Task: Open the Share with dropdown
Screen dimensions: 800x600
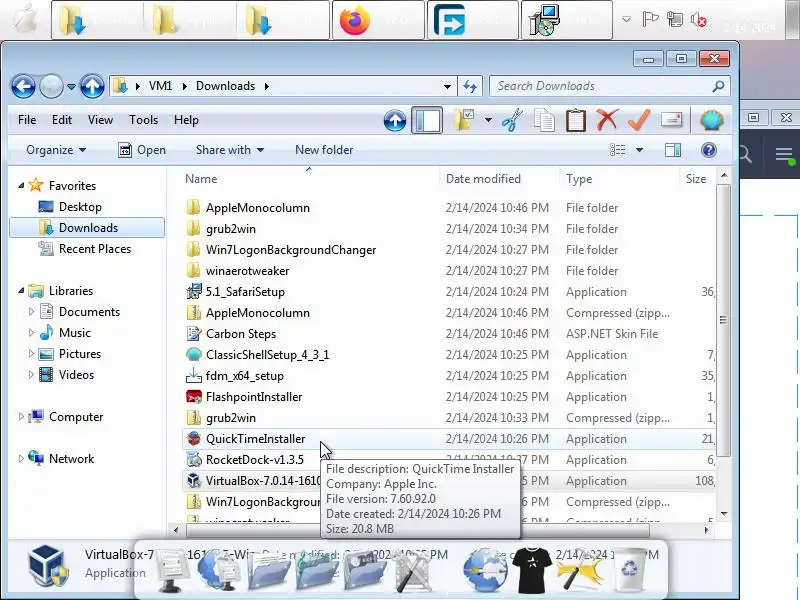Action: point(230,150)
